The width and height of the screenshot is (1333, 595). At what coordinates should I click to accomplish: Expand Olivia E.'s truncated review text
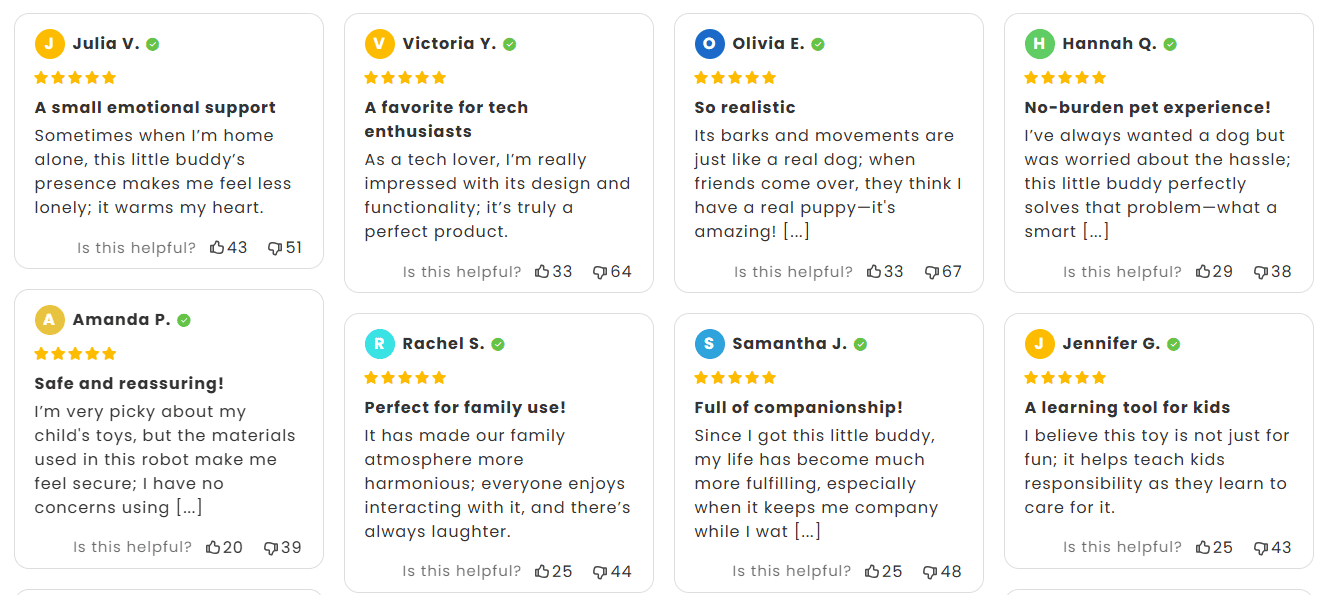[x=796, y=232]
